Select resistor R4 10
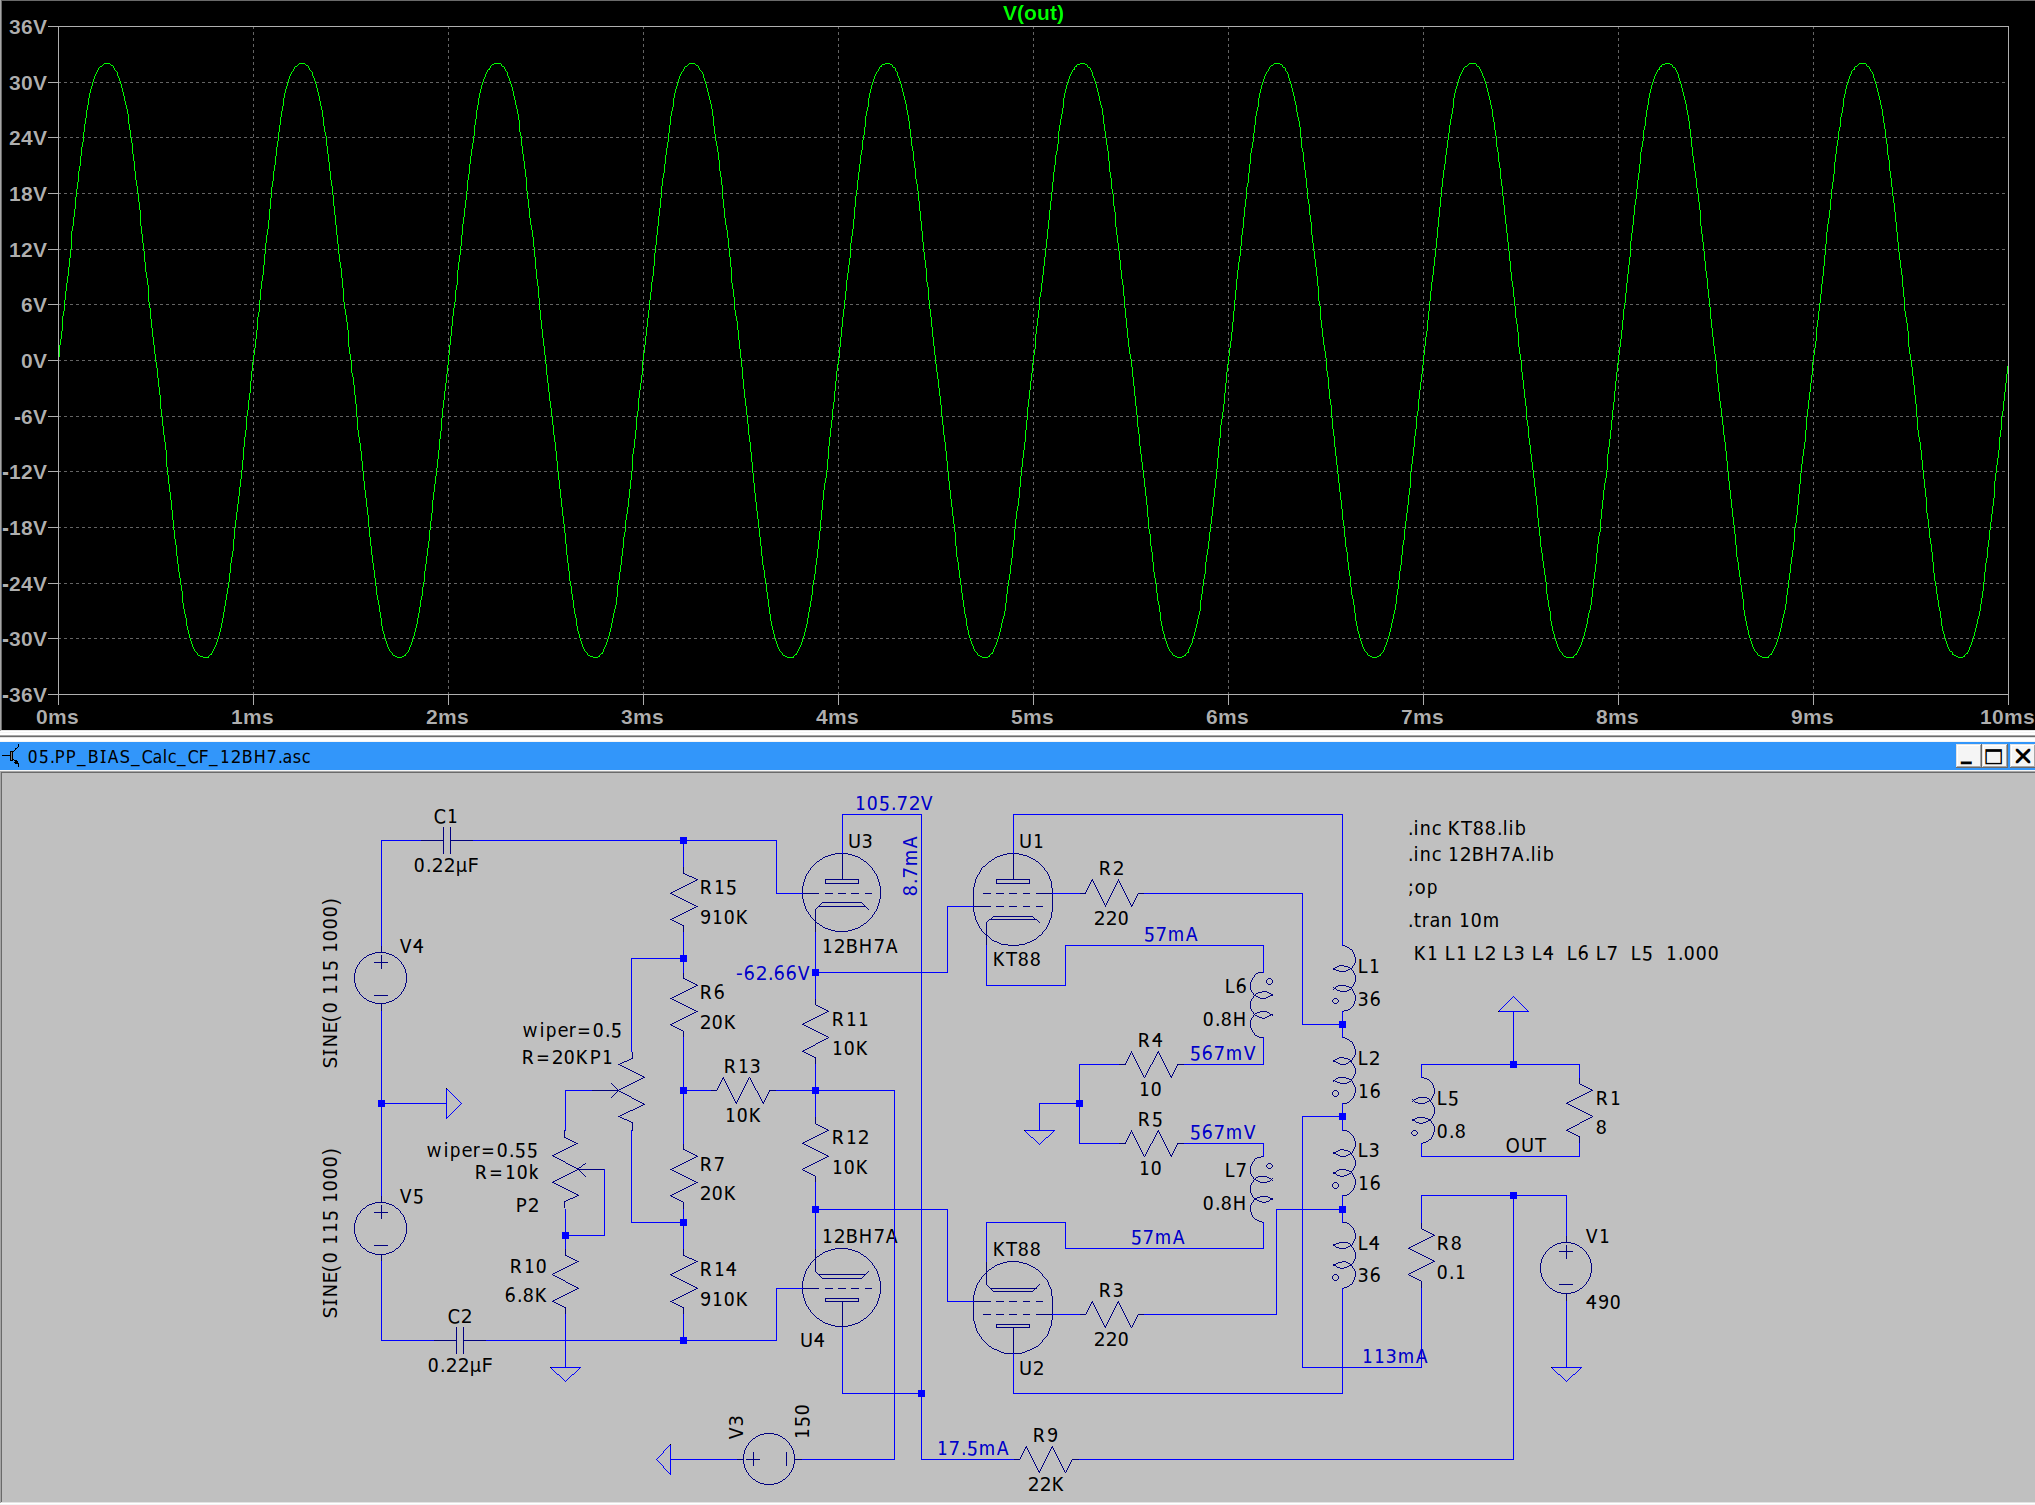2035x1505 pixels. pos(1151,1065)
